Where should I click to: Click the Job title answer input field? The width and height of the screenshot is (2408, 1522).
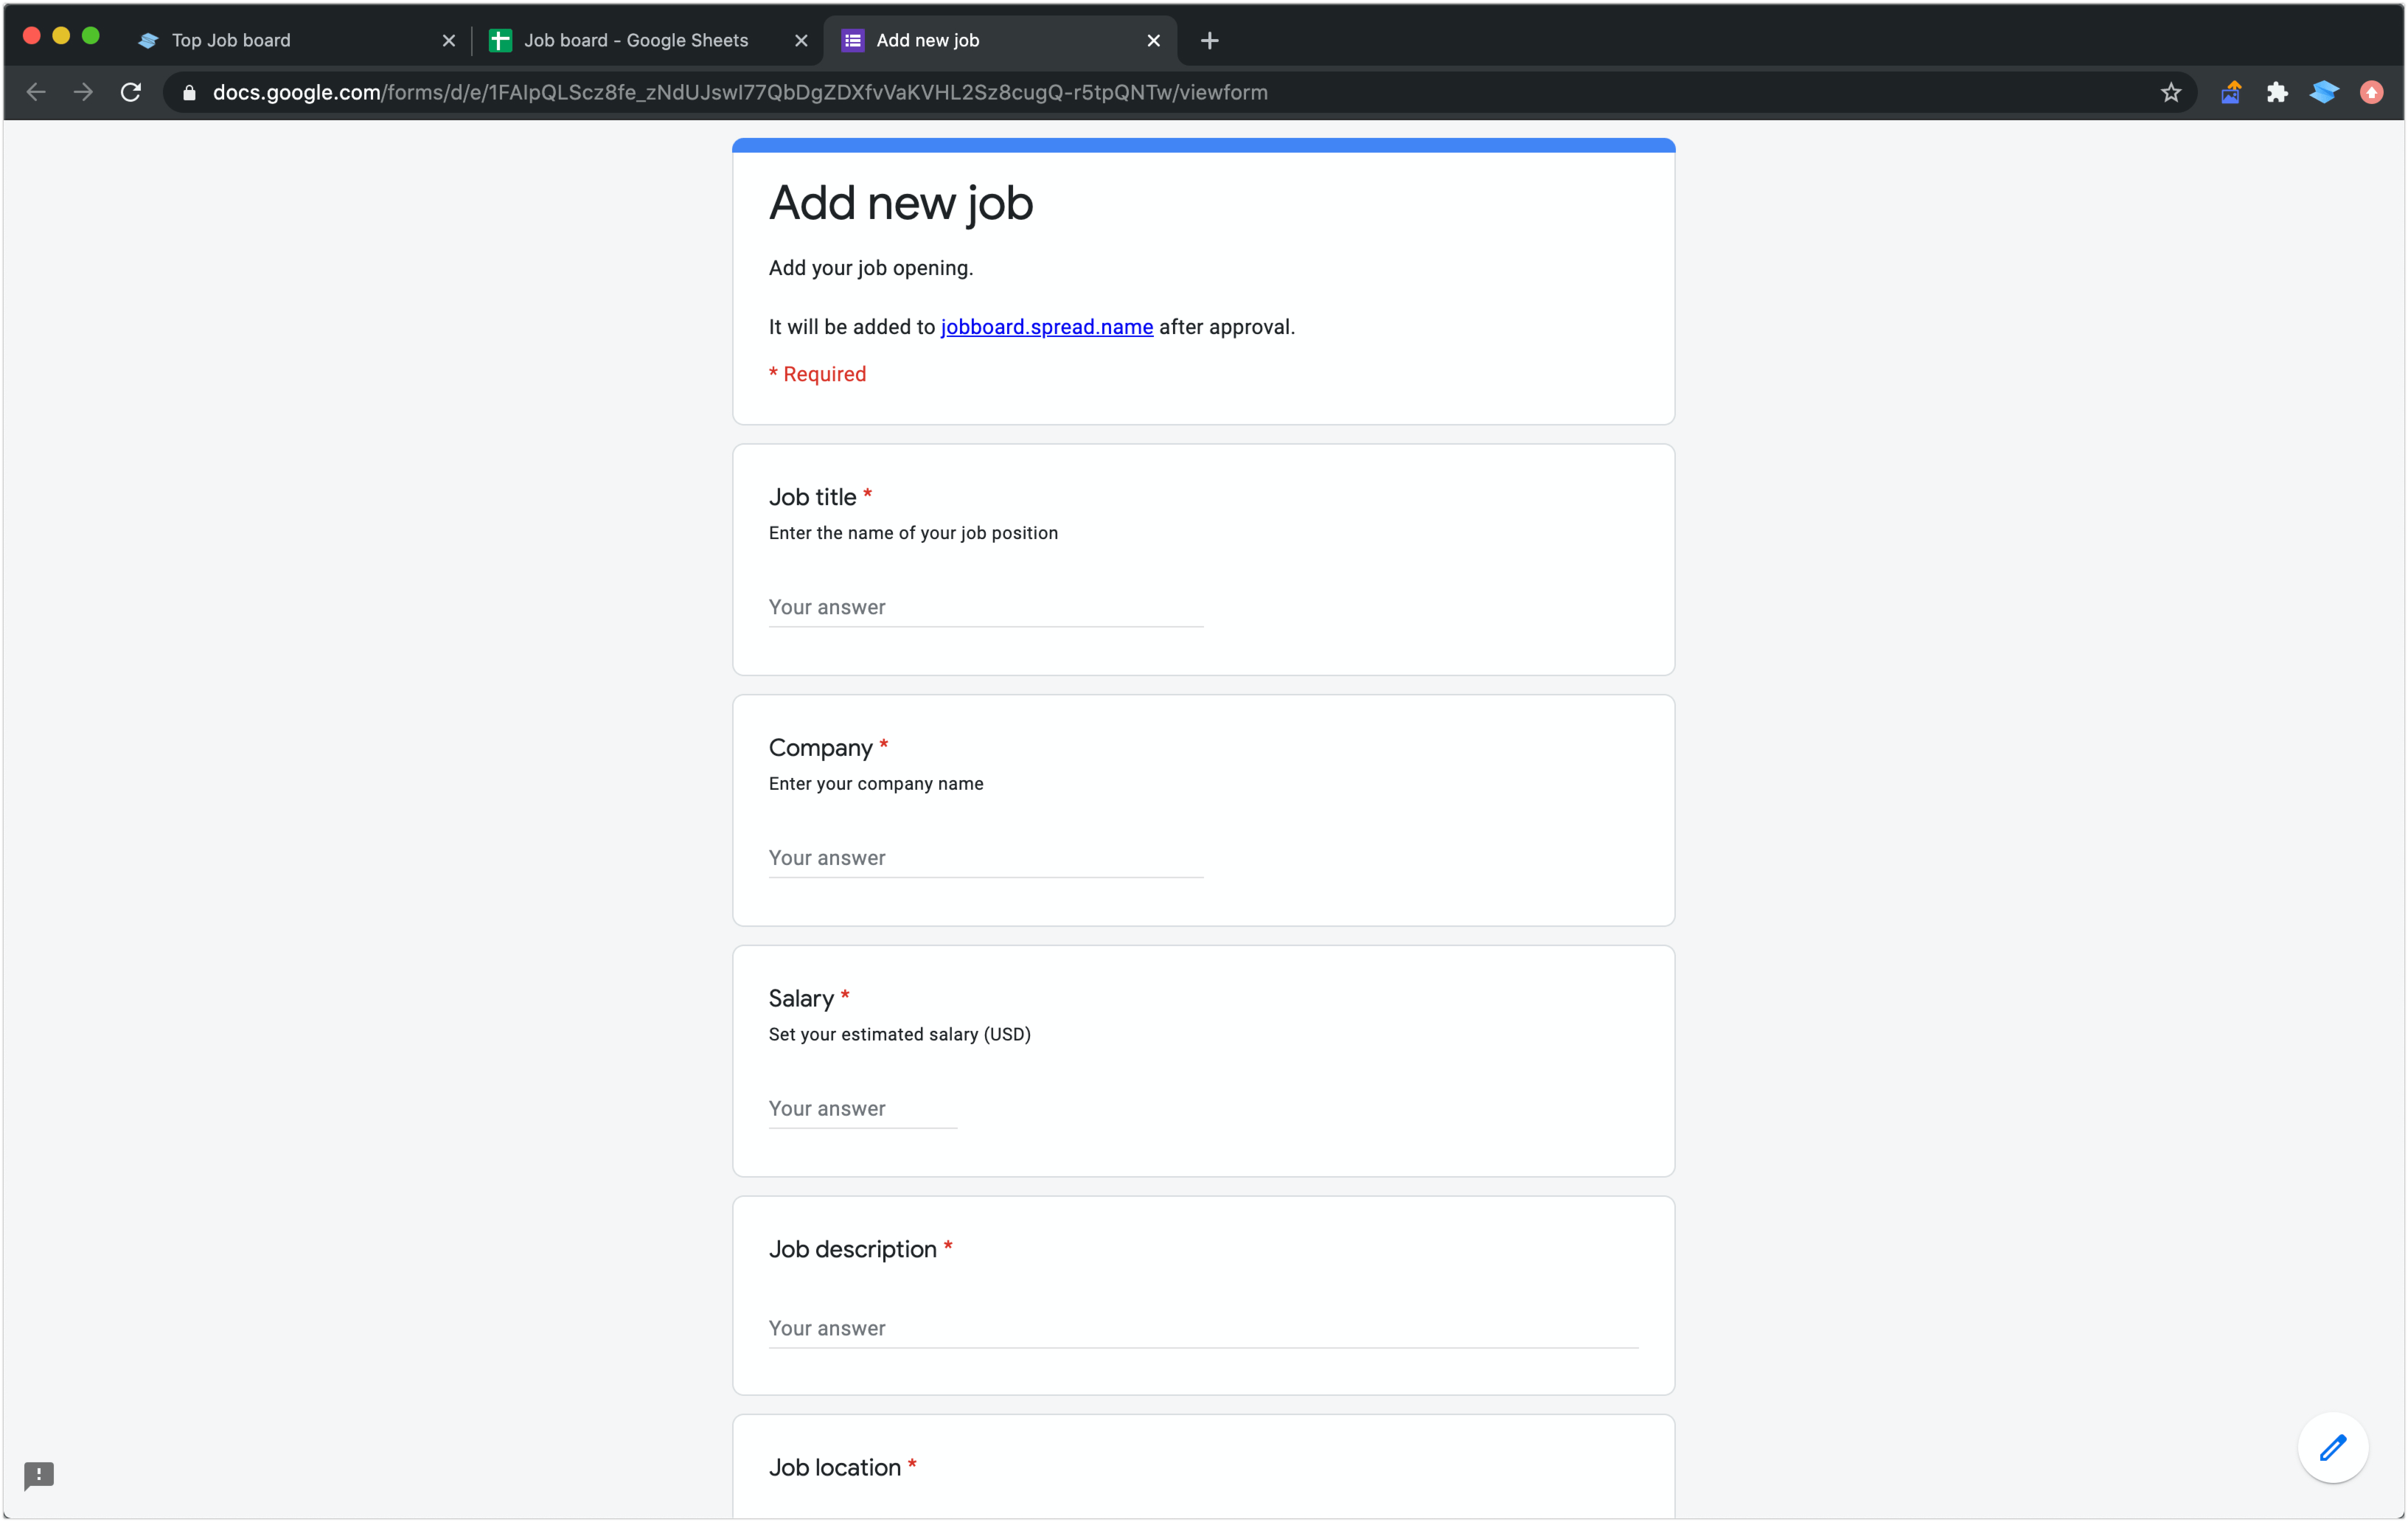pos(985,605)
